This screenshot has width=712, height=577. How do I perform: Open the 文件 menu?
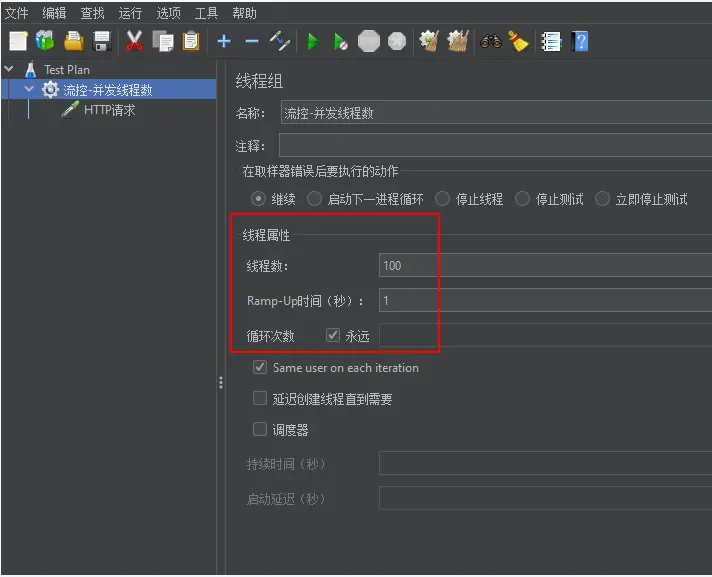(16, 13)
